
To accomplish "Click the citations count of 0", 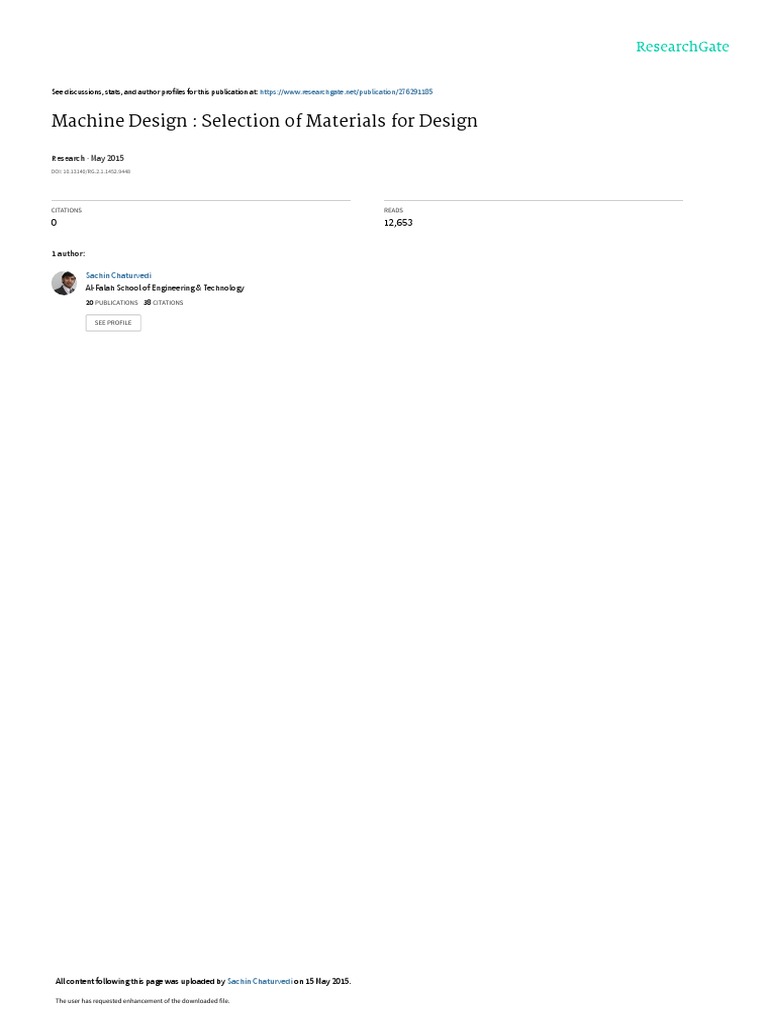I will (x=54, y=223).
